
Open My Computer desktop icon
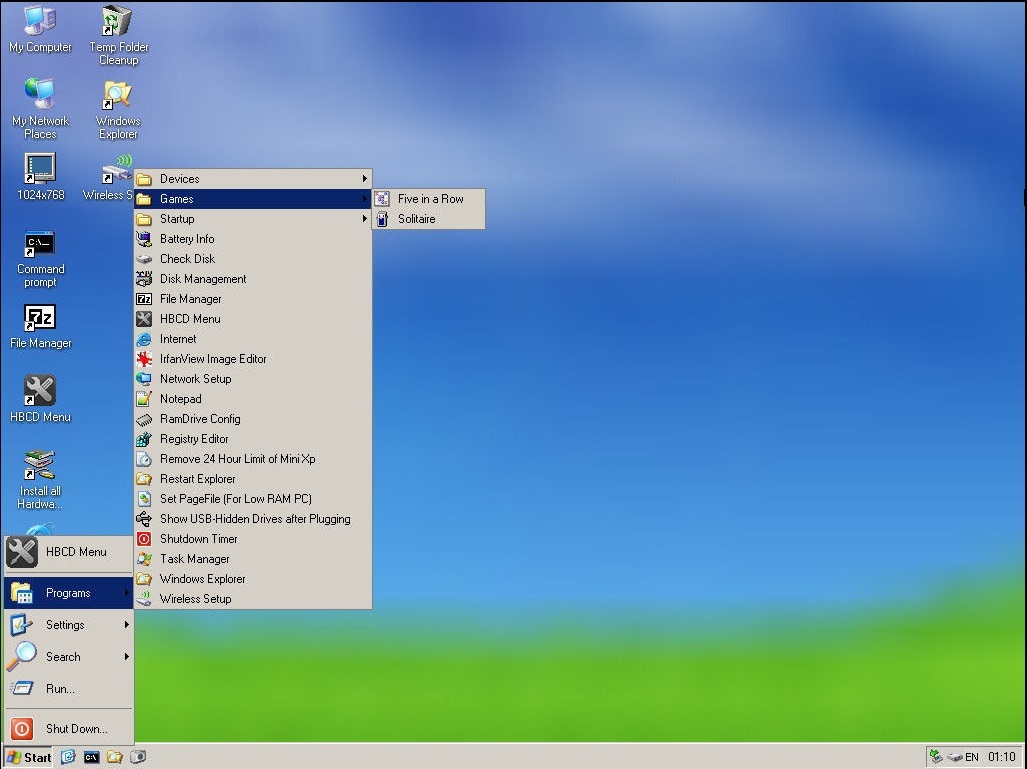coord(40,29)
